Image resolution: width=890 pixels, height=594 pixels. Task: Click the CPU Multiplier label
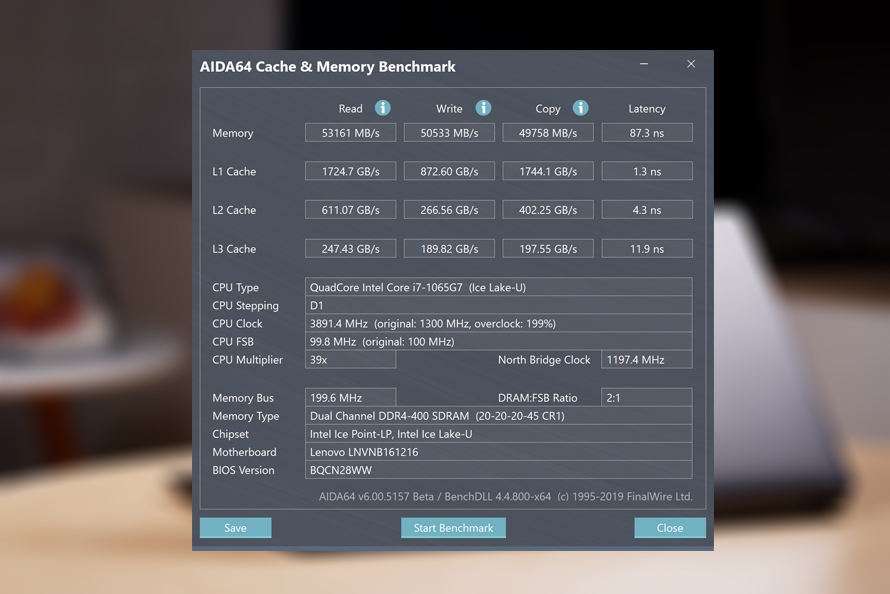coord(247,360)
